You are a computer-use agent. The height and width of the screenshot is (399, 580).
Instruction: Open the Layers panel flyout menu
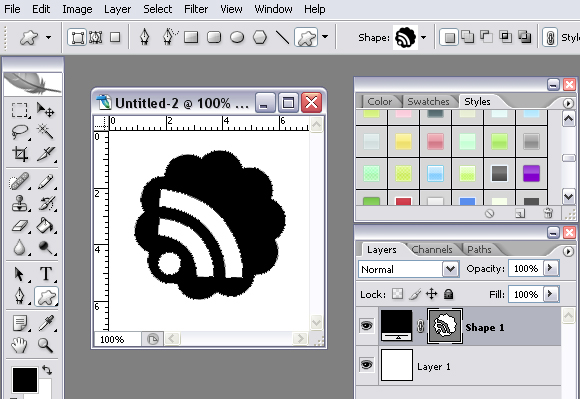click(568, 251)
